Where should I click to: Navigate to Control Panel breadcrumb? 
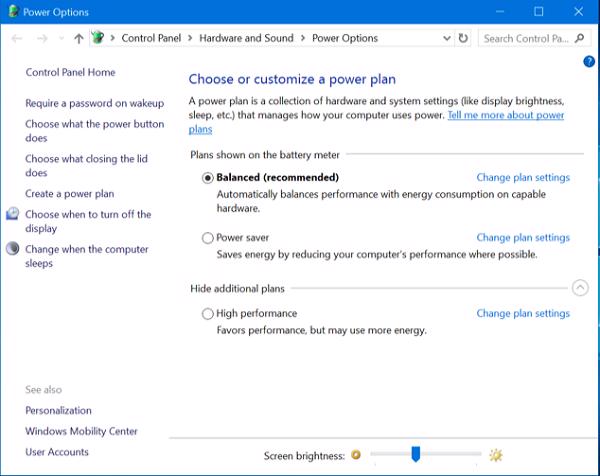coord(151,38)
